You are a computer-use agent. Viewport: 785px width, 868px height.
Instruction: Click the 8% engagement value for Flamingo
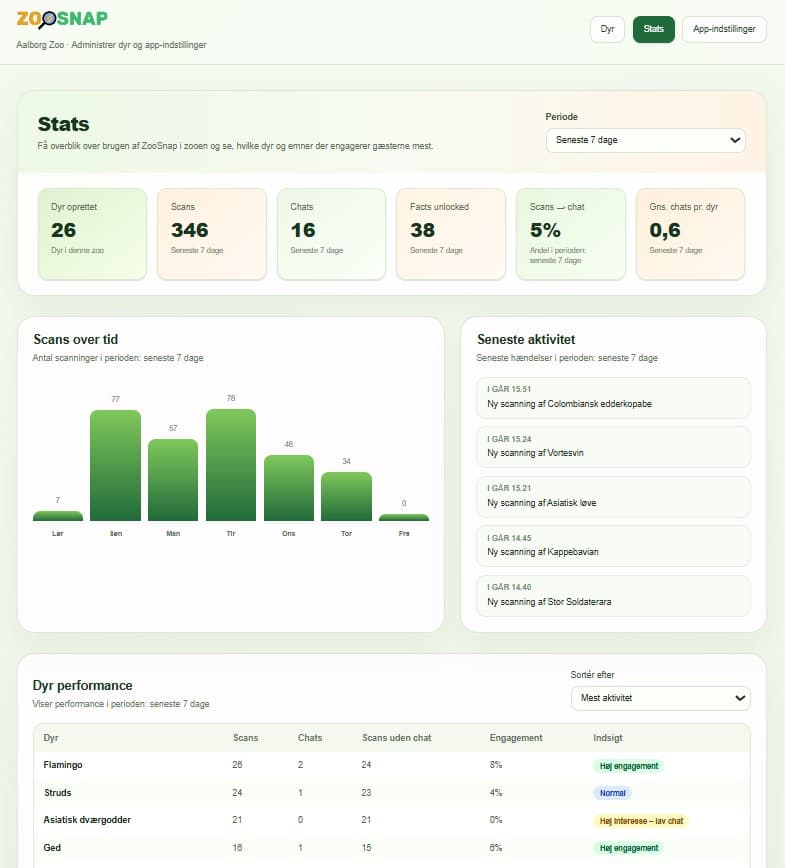pyautogui.click(x=495, y=765)
